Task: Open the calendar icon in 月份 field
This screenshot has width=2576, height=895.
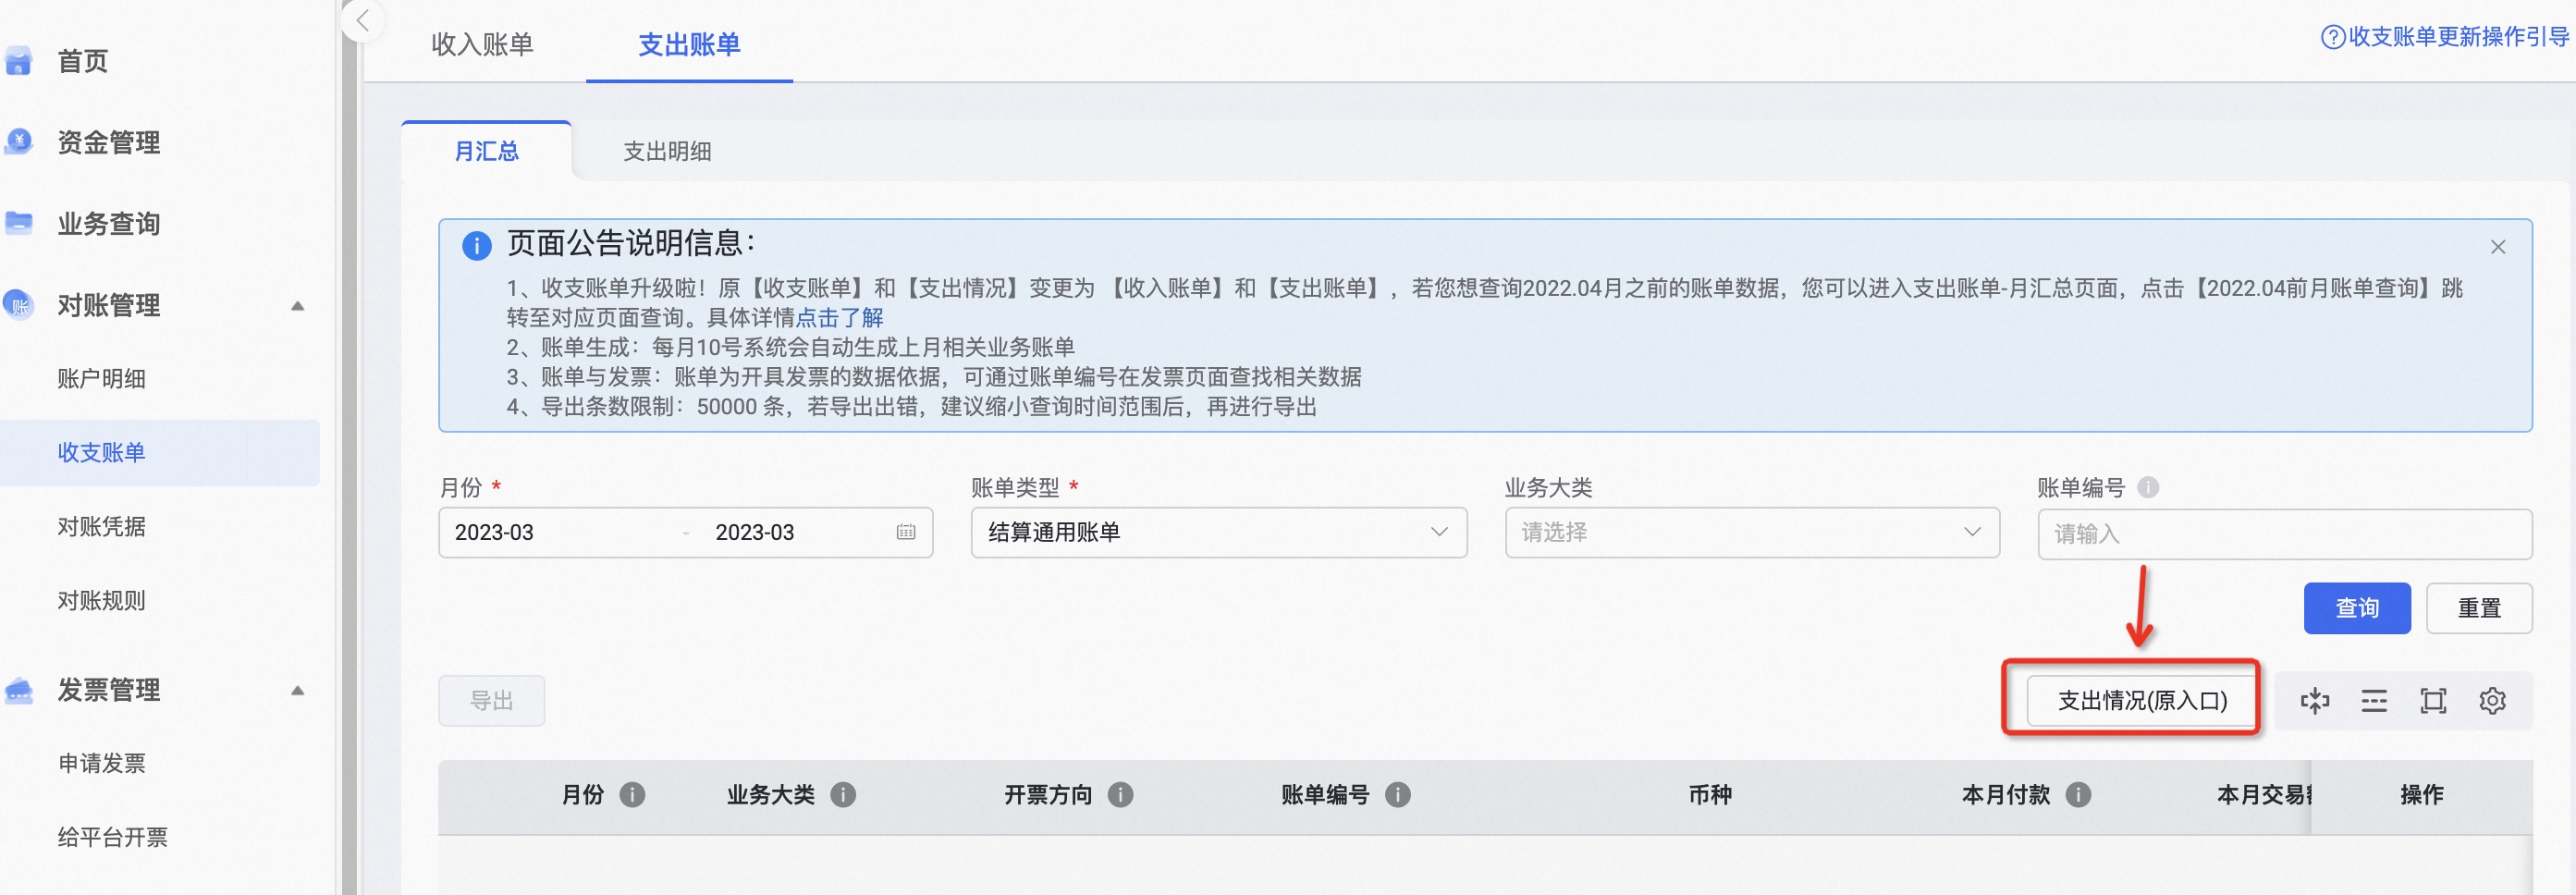Action: (905, 532)
